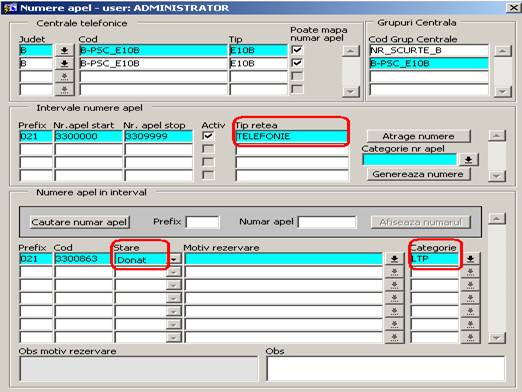Click TELEFONIE in Tip retea column

291,136
